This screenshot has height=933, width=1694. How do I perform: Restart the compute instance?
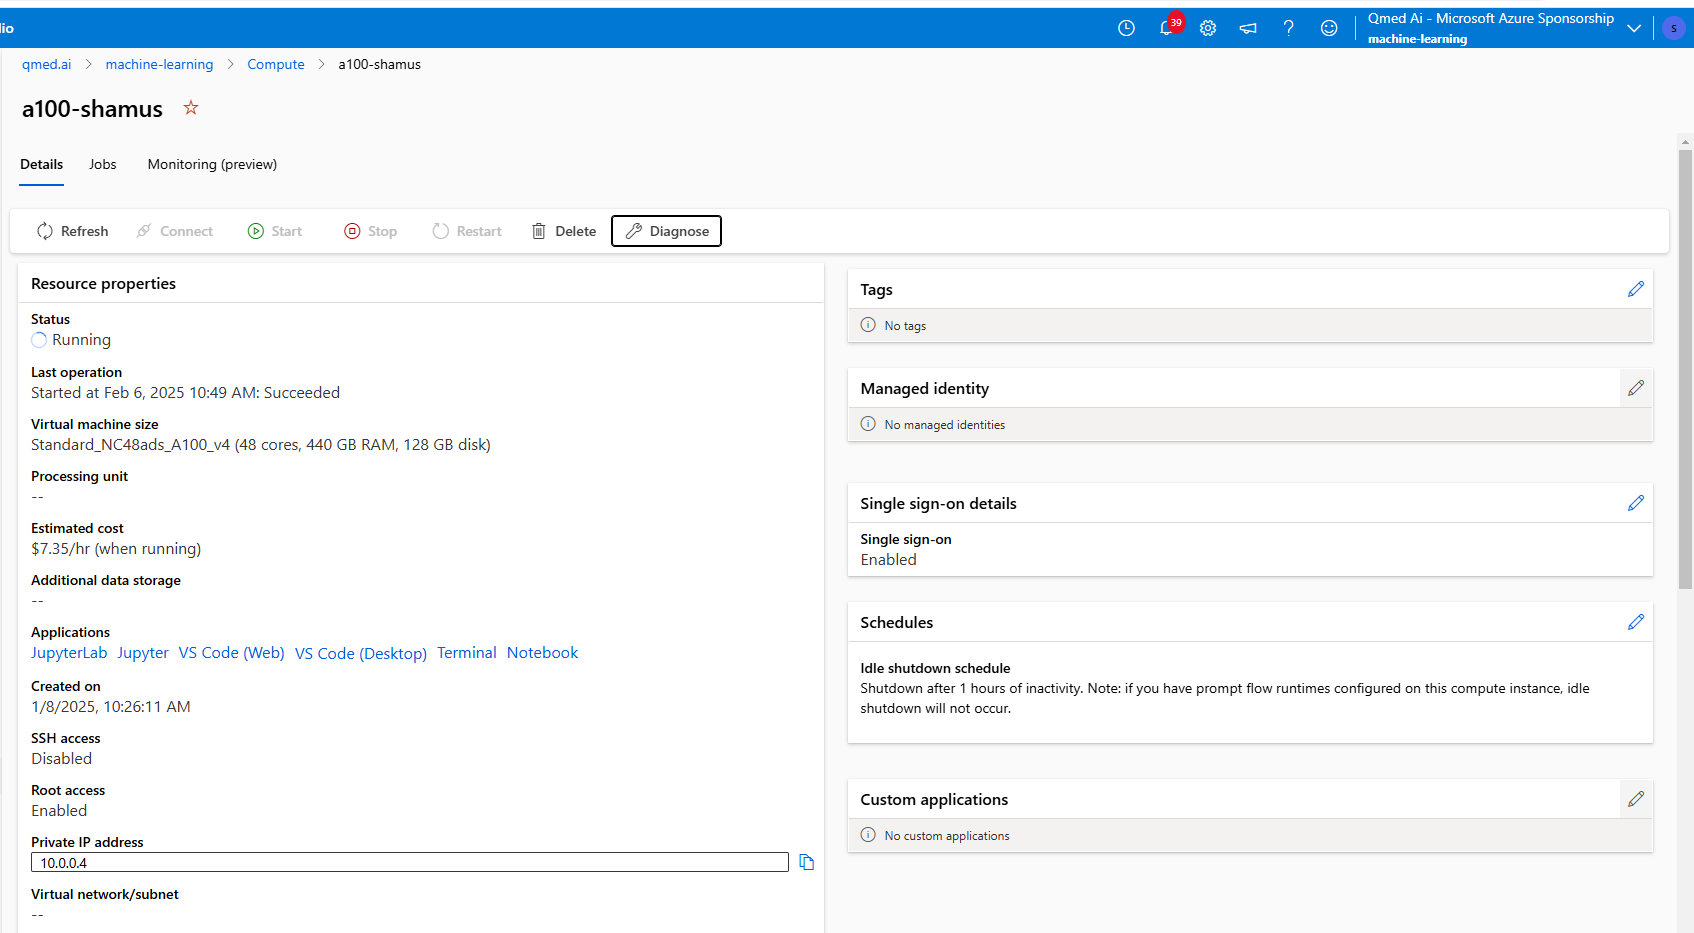coord(467,231)
